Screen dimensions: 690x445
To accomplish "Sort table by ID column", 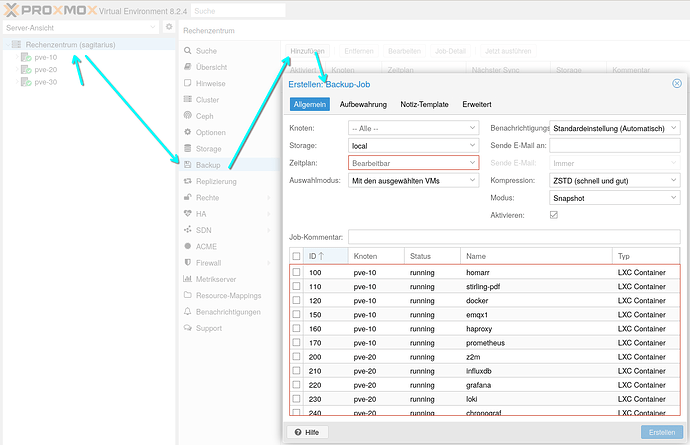I will click(326, 256).
